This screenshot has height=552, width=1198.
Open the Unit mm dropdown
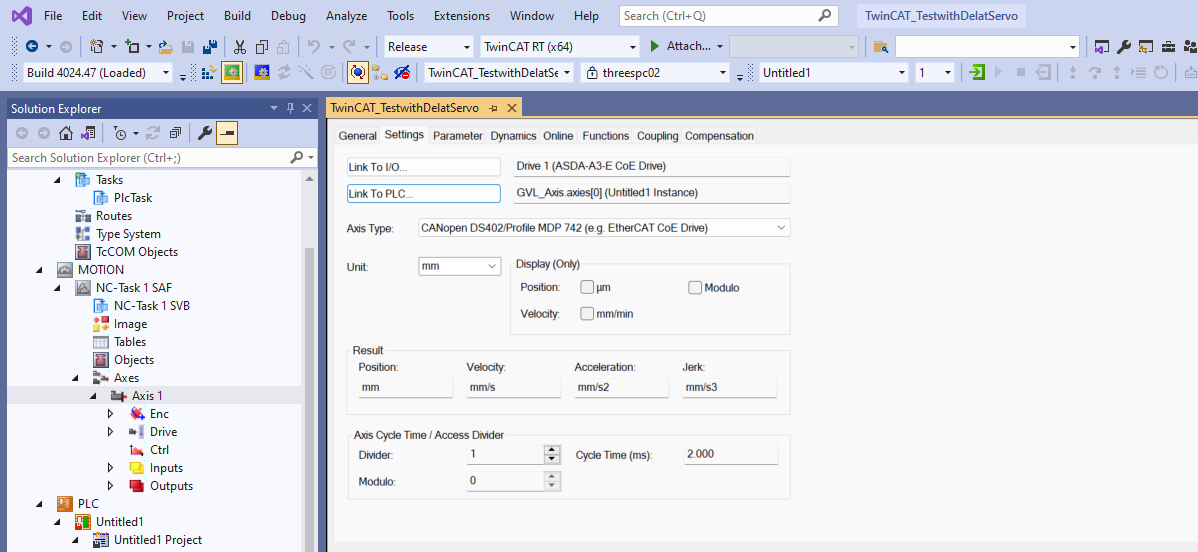(491, 266)
